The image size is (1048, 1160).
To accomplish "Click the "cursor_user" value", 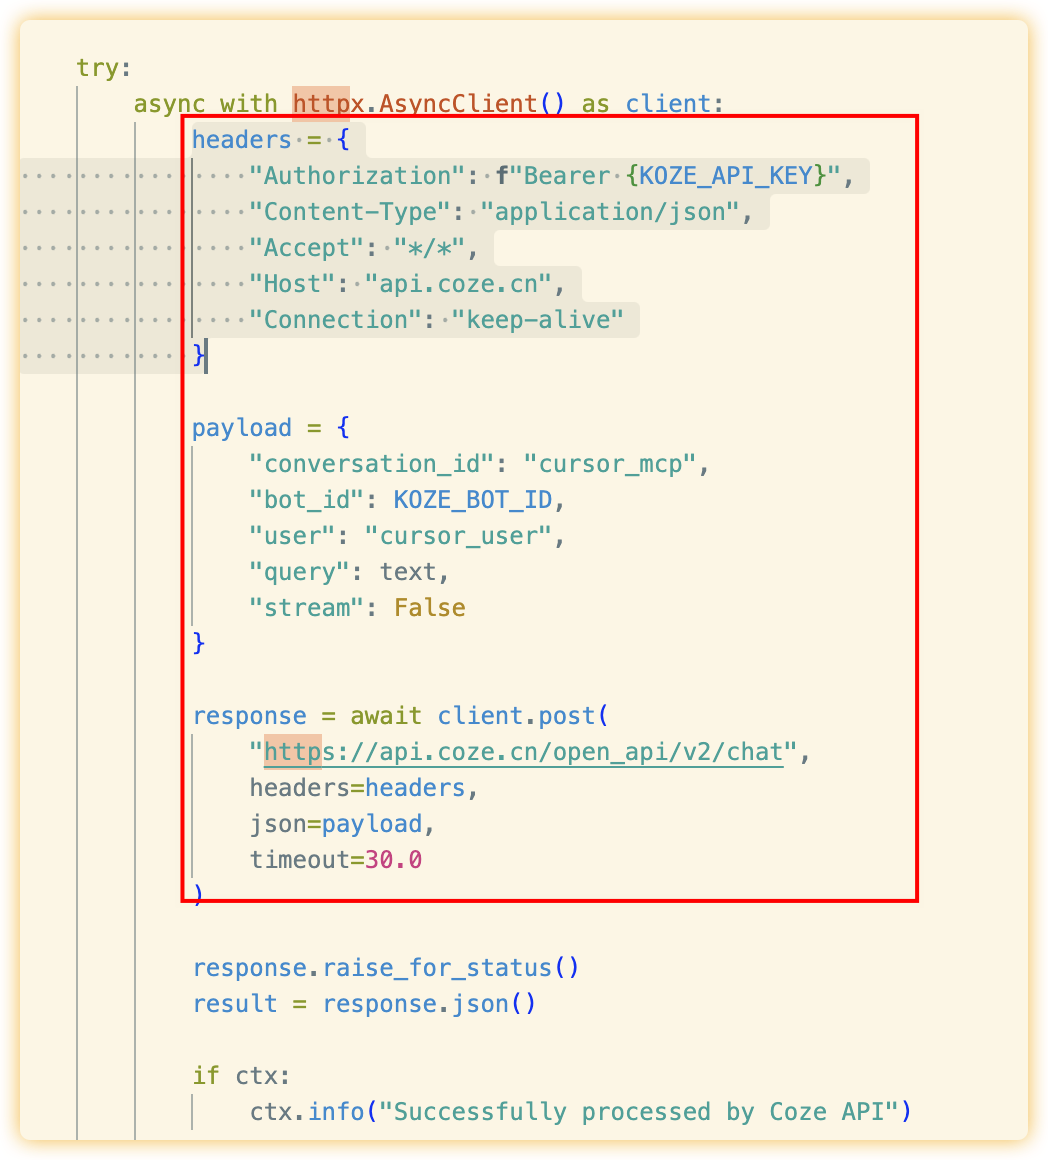I will (459, 536).
